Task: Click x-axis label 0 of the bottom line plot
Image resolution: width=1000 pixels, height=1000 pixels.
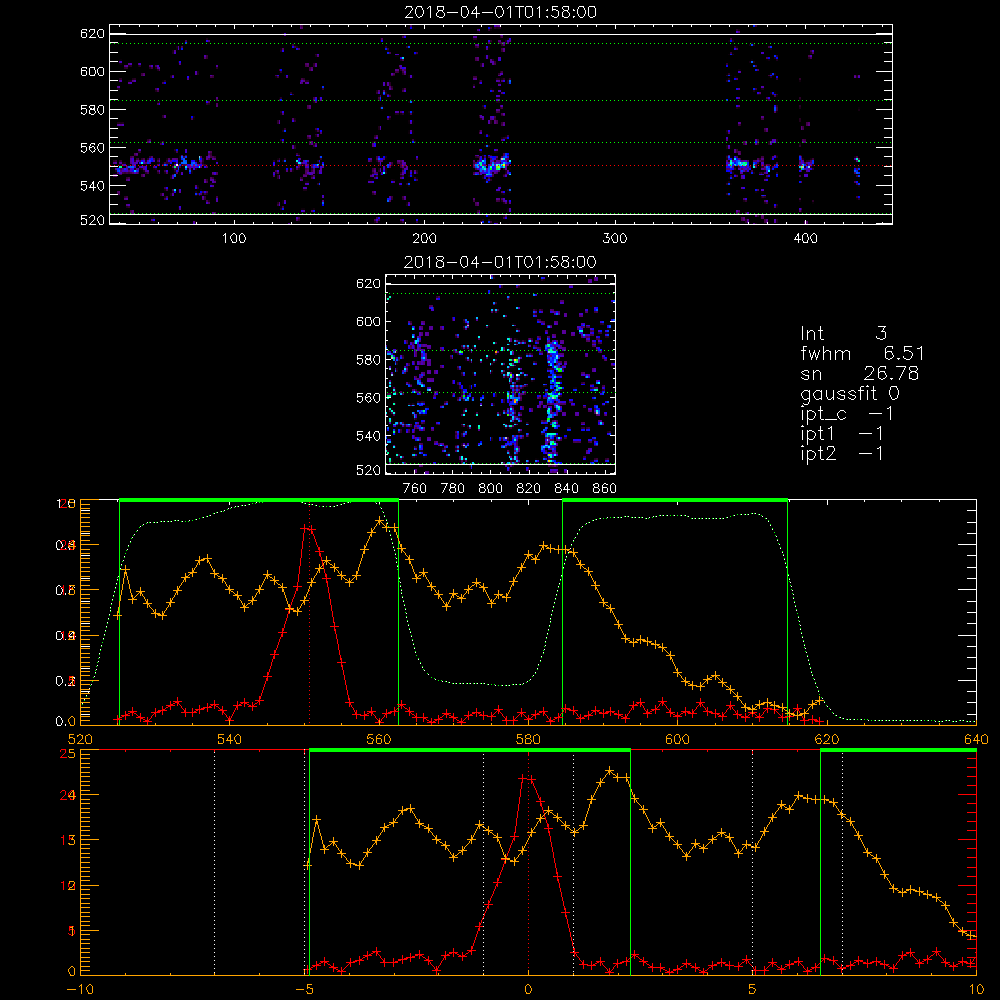Action: click(528, 990)
